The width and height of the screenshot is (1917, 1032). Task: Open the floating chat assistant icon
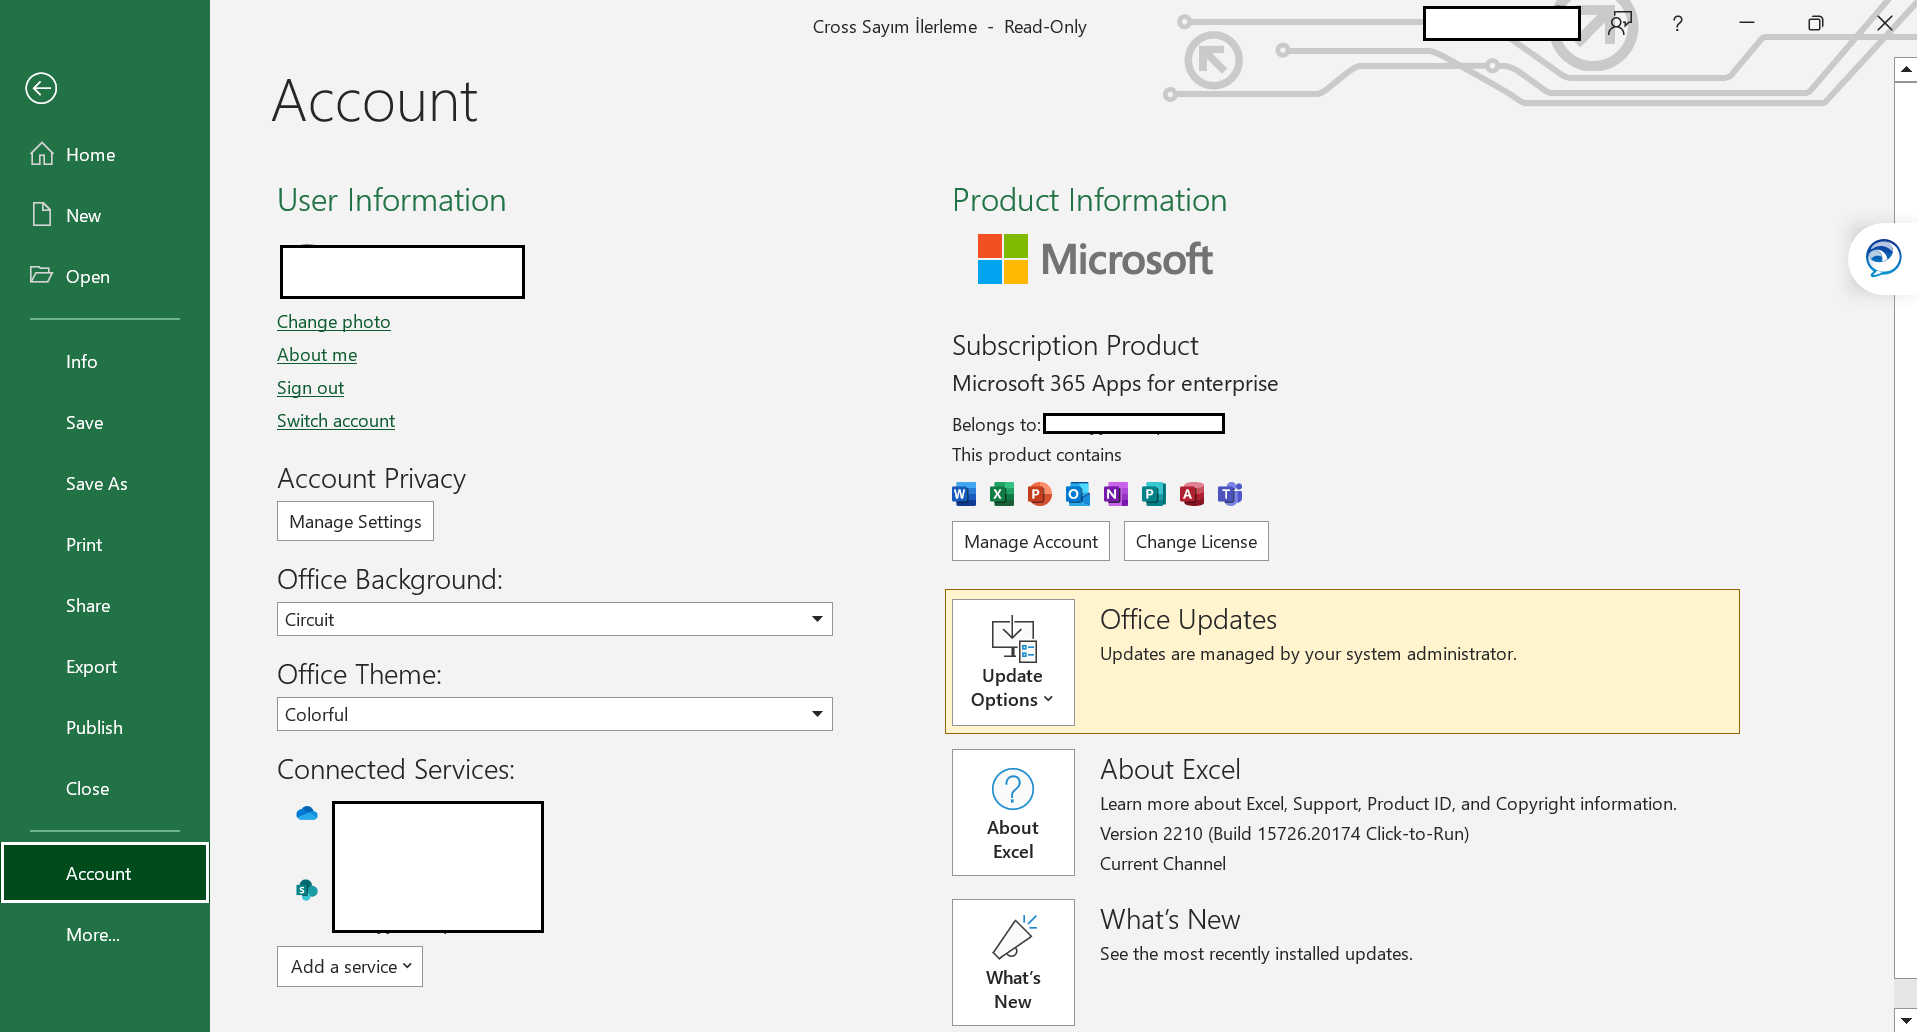click(x=1883, y=258)
